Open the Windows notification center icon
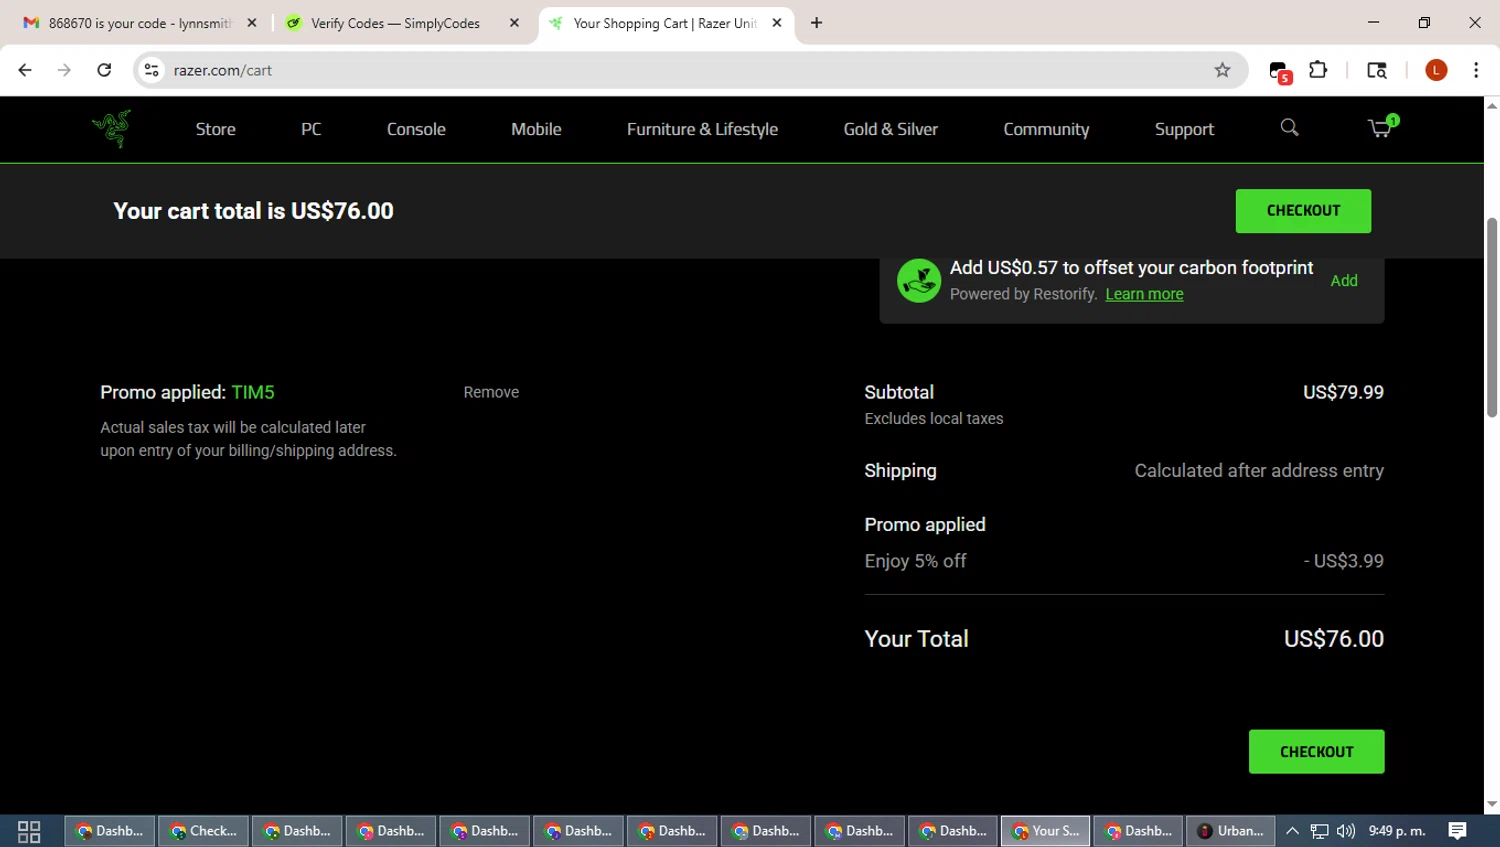Screen dimensions: 1500x847 click(x=1458, y=831)
